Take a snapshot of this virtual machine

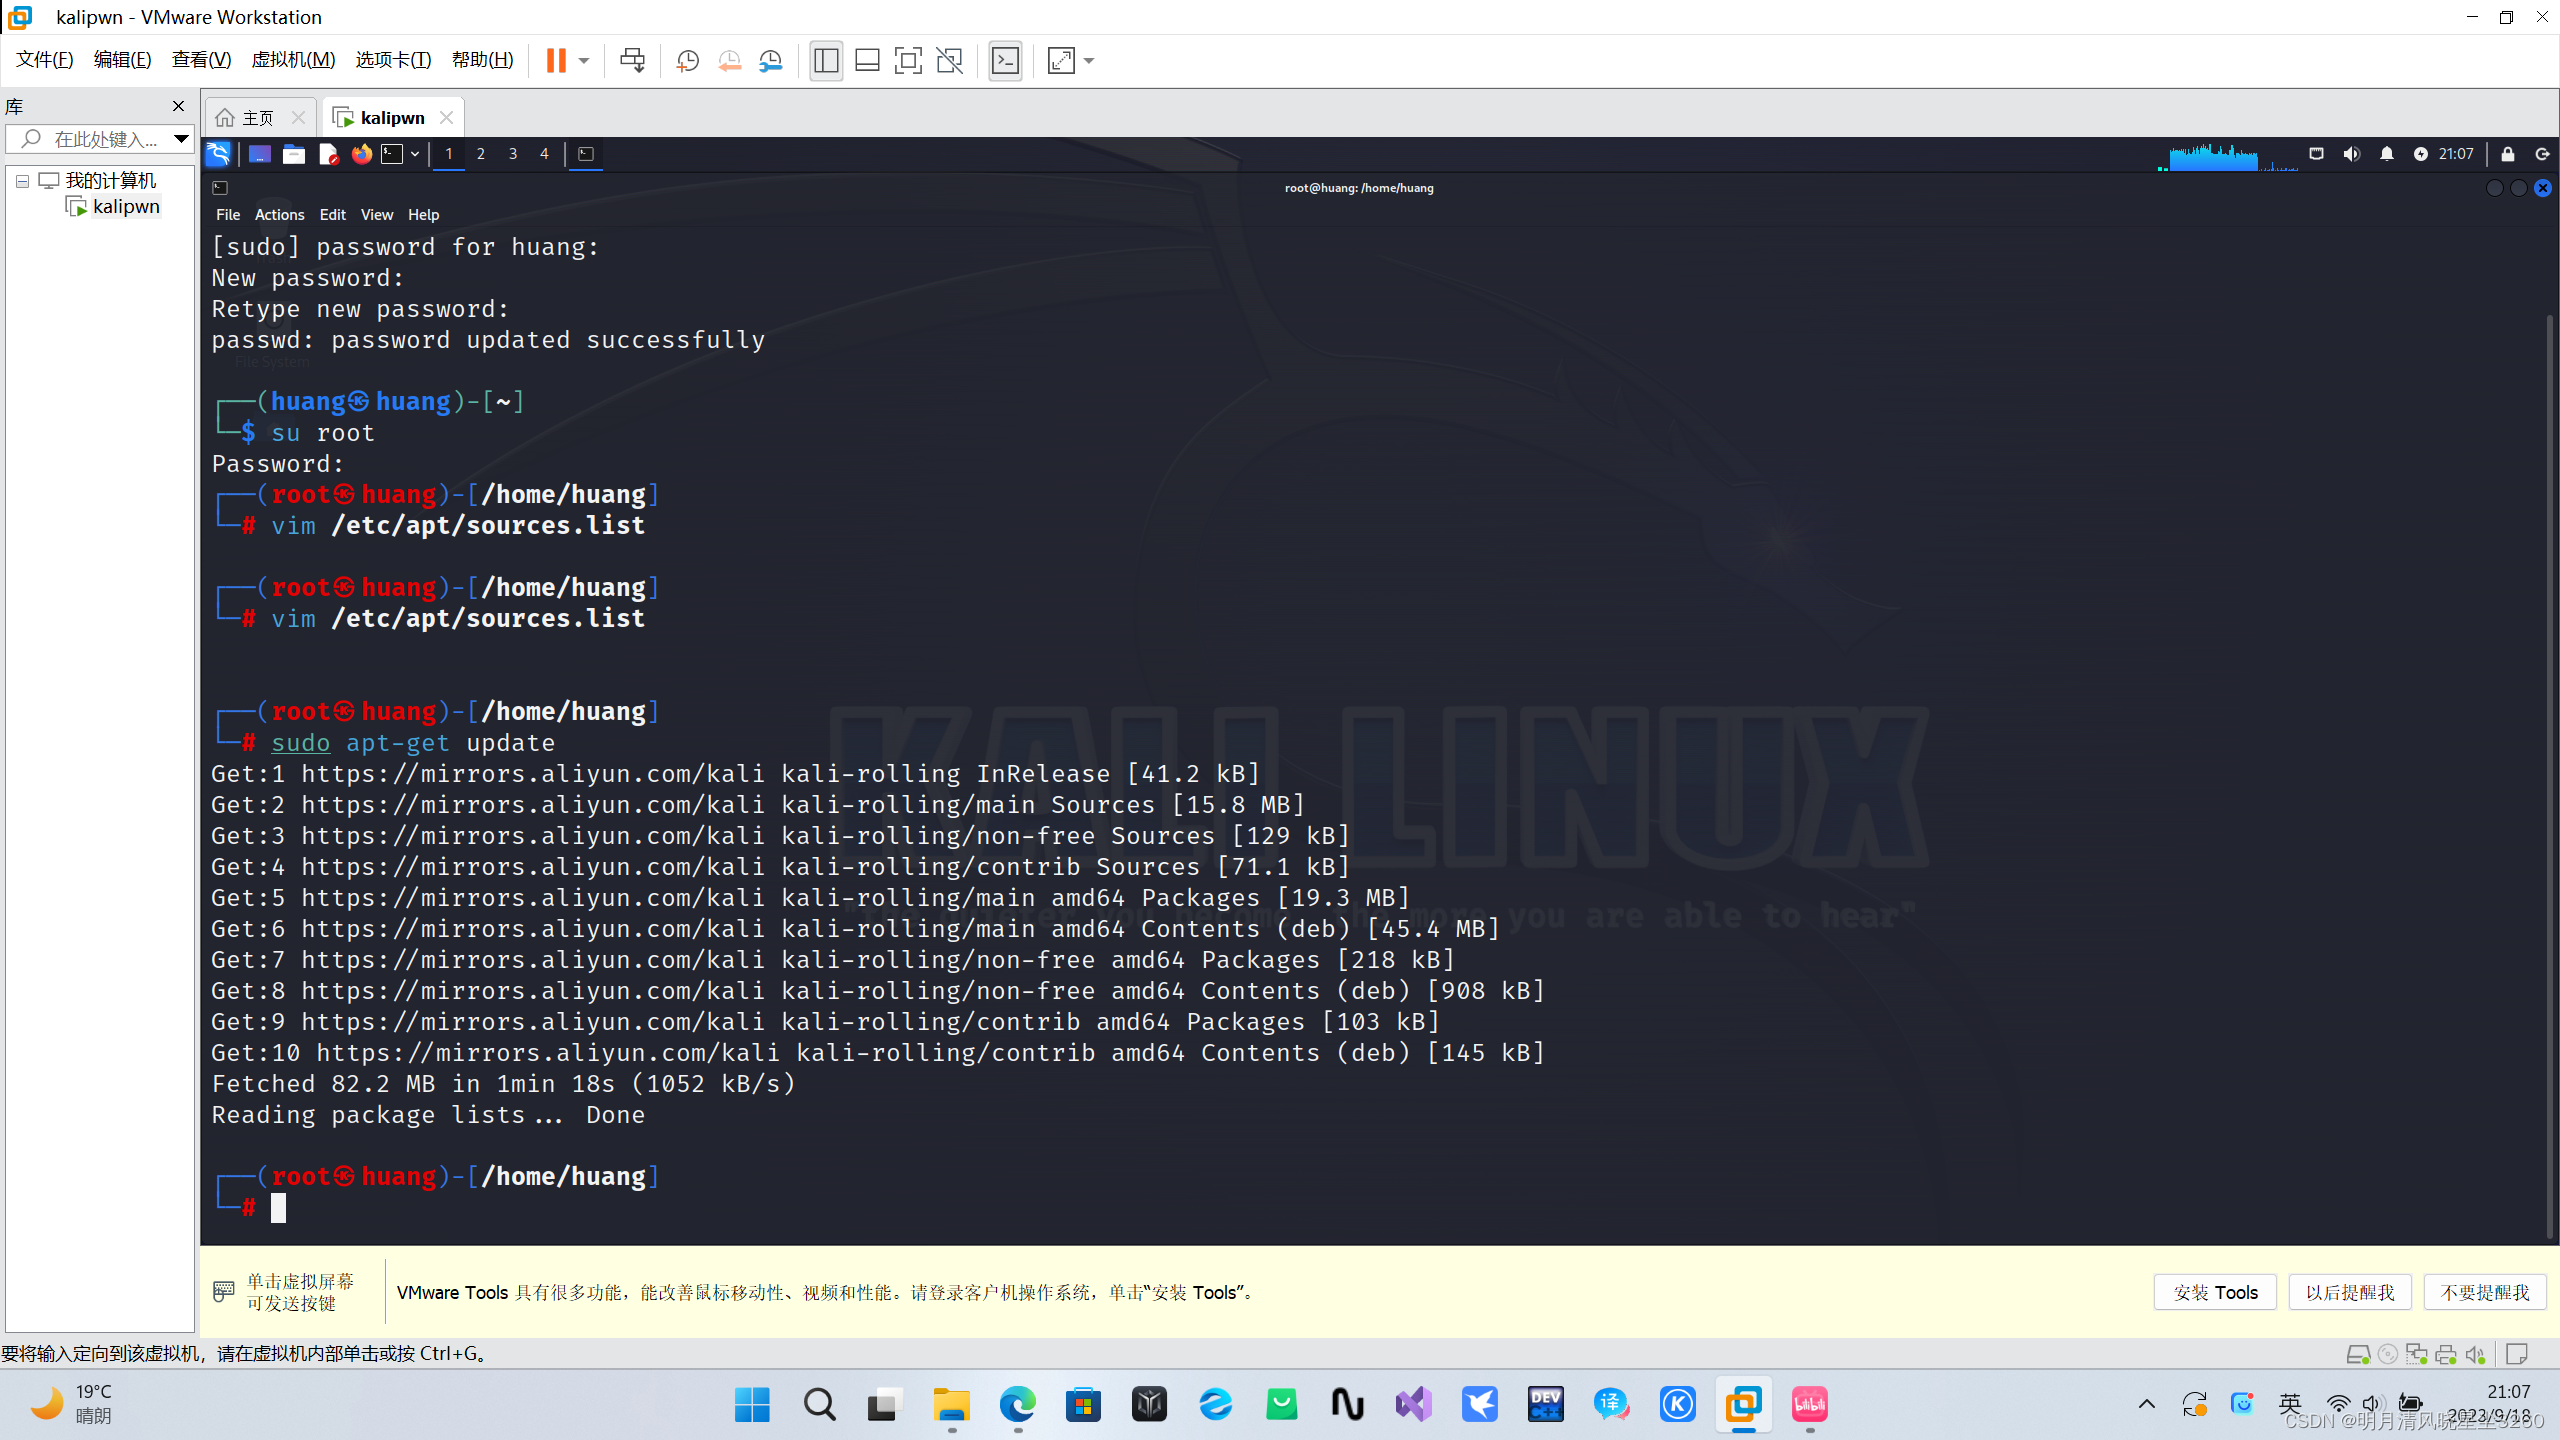point(688,61)
